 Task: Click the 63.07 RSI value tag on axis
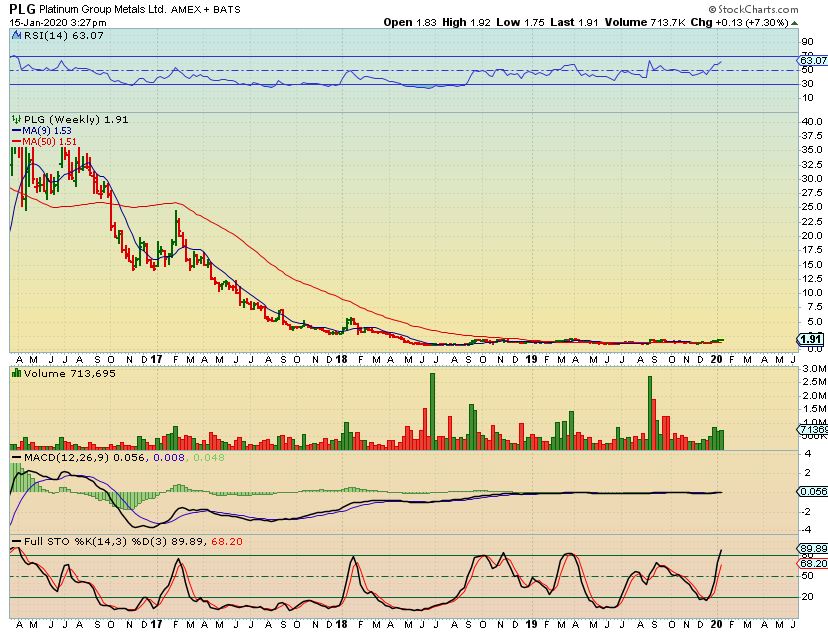(813, 60)
